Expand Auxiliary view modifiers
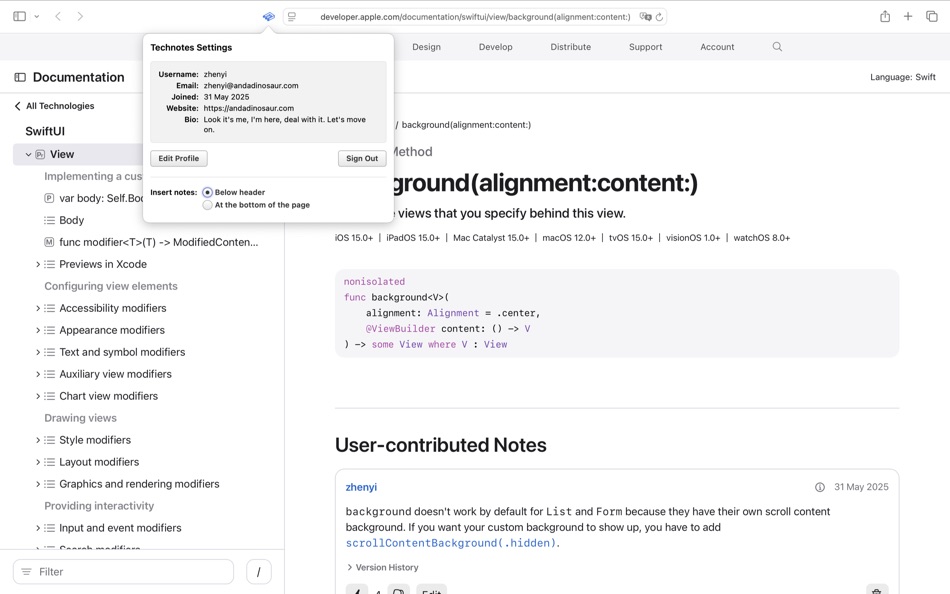 pyautogui.click(x=38, y=374)
